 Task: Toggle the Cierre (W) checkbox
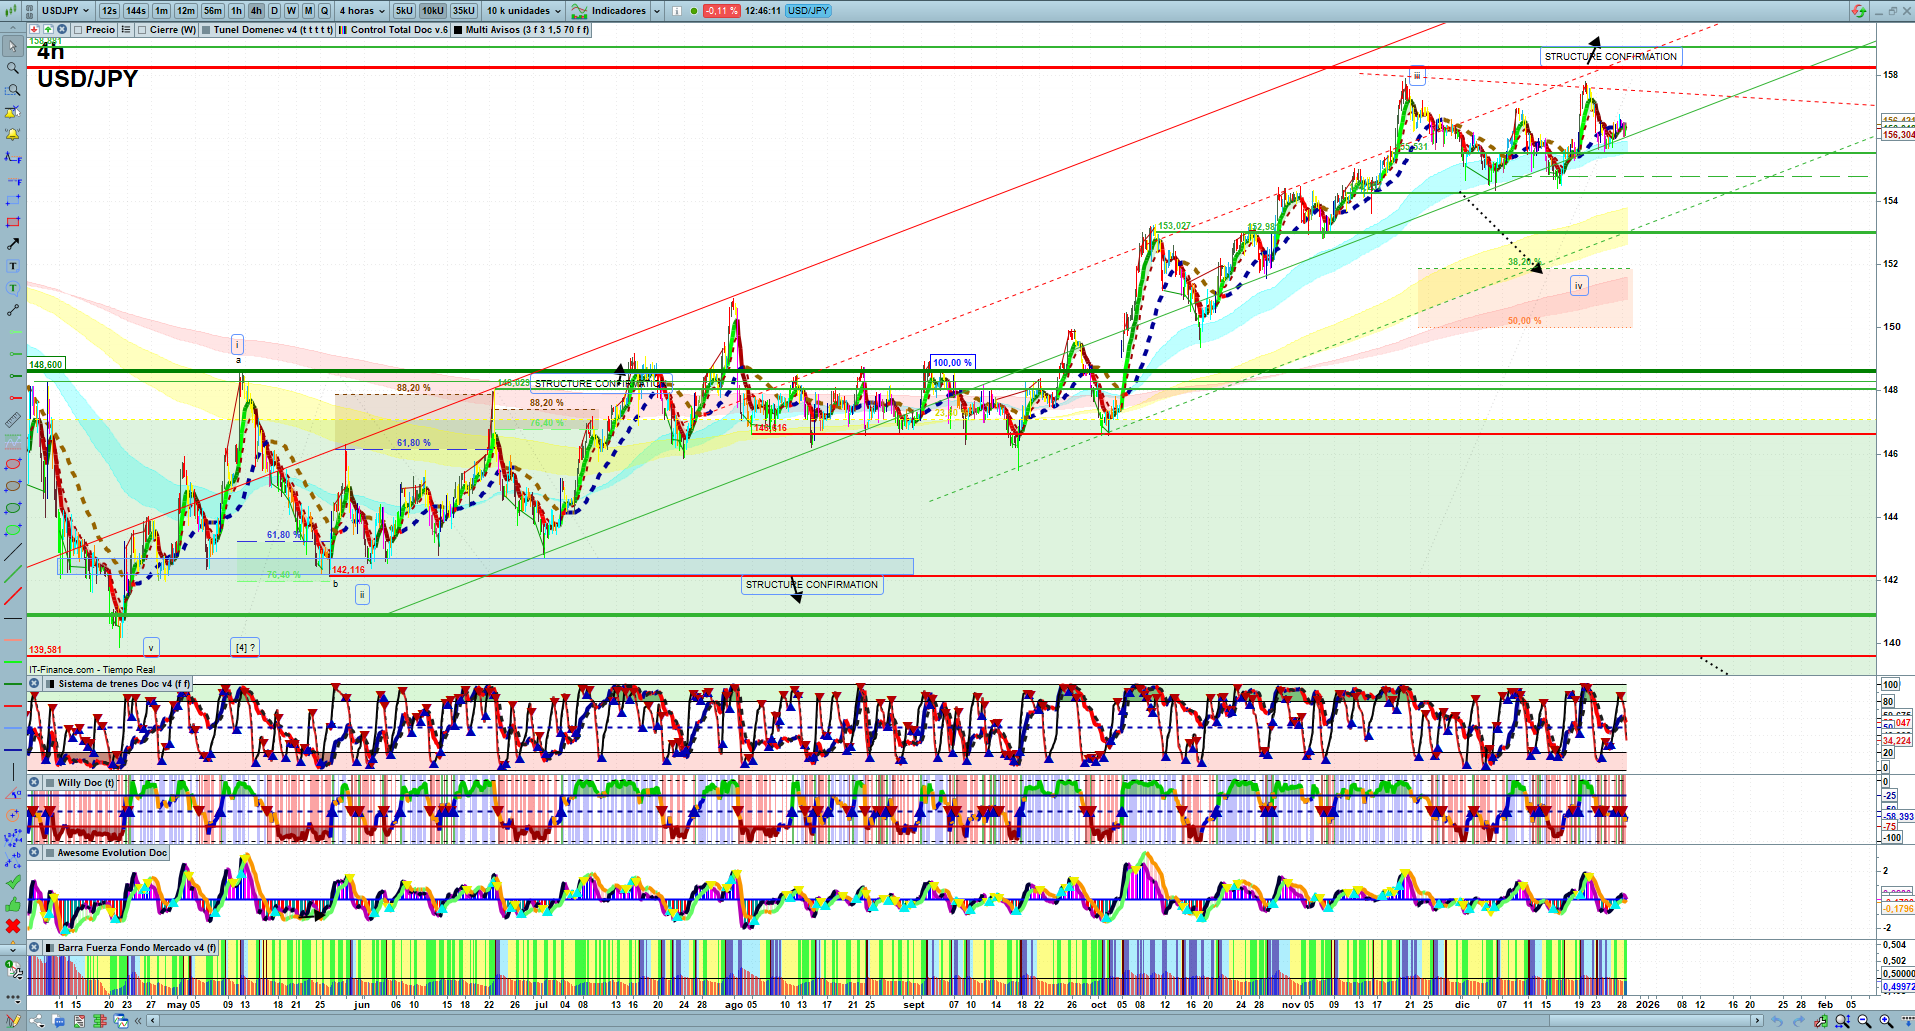coord(142,30)
